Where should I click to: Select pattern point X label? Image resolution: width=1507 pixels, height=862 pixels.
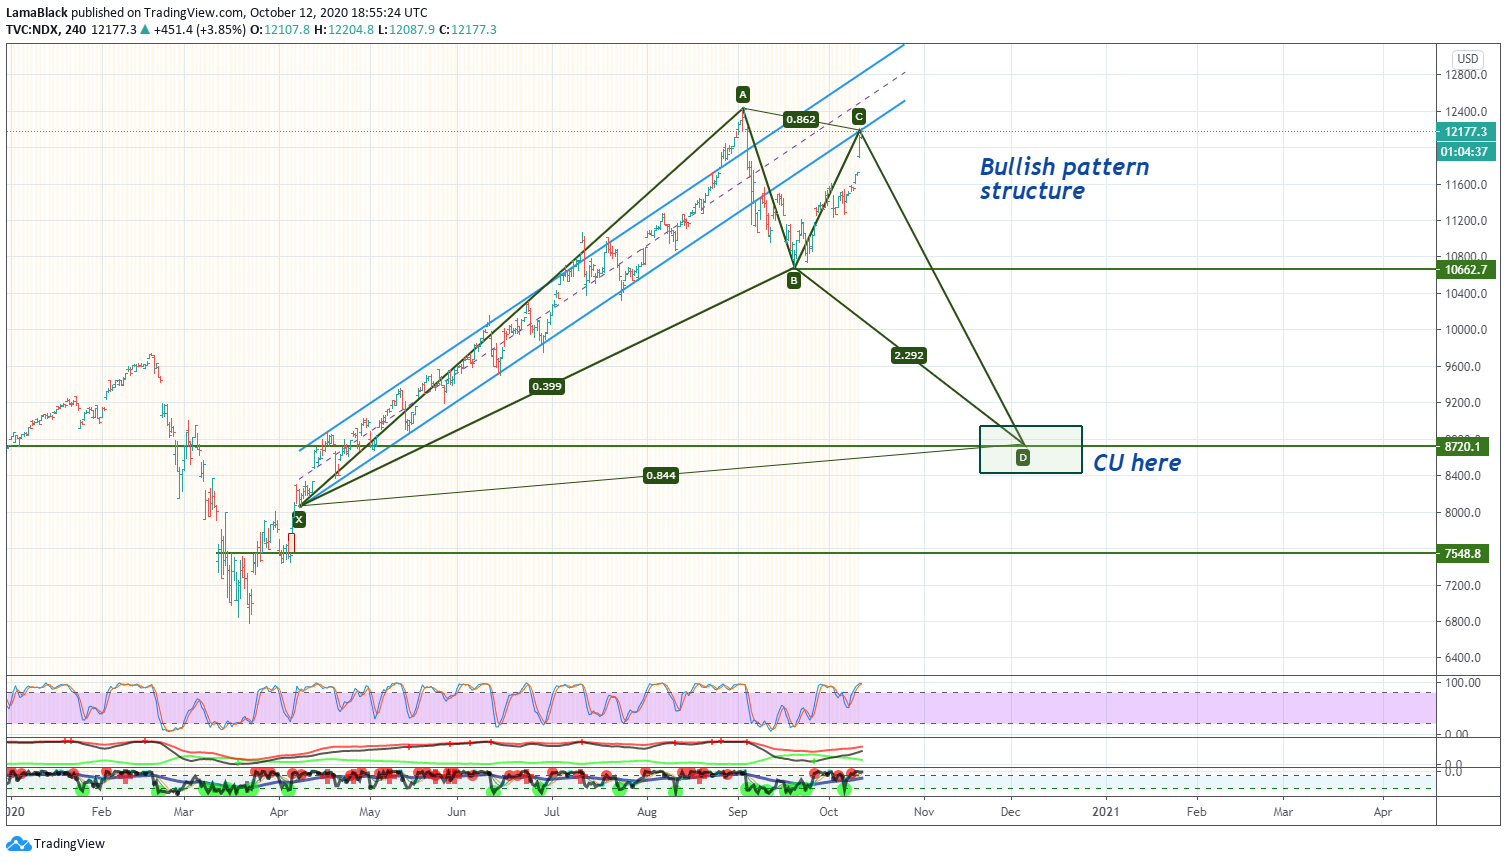click(x=298, y=519)
